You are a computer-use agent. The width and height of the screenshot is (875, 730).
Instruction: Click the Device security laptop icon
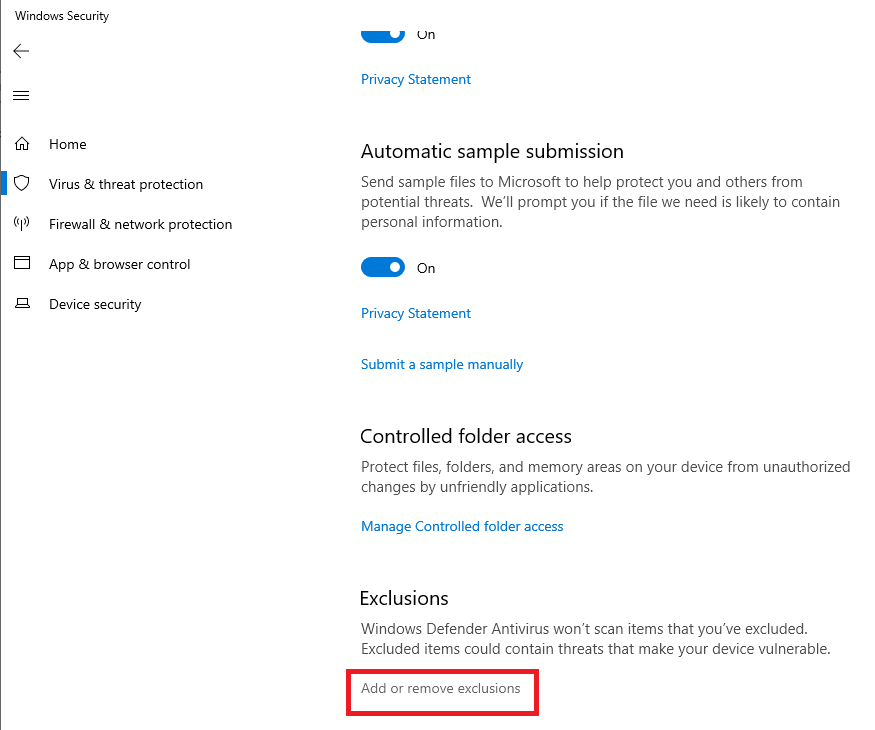[21, 304]
